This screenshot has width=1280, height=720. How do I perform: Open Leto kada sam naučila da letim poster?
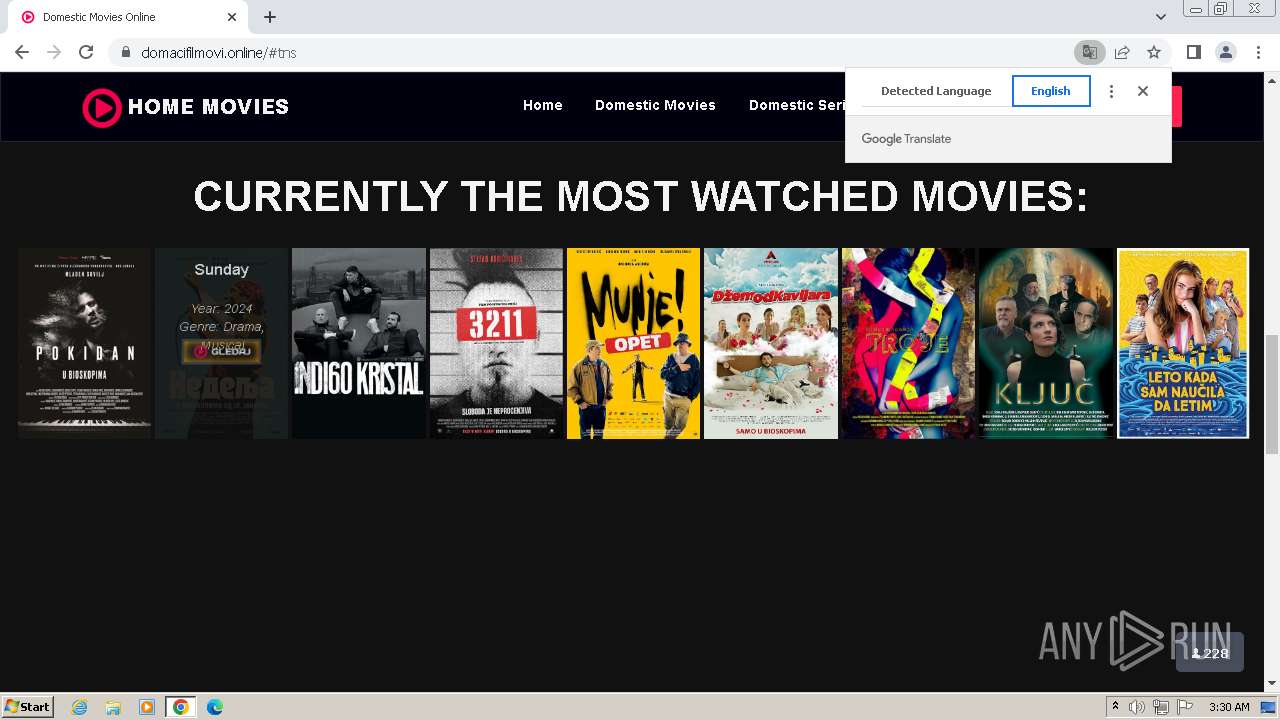pos(1183,343)
